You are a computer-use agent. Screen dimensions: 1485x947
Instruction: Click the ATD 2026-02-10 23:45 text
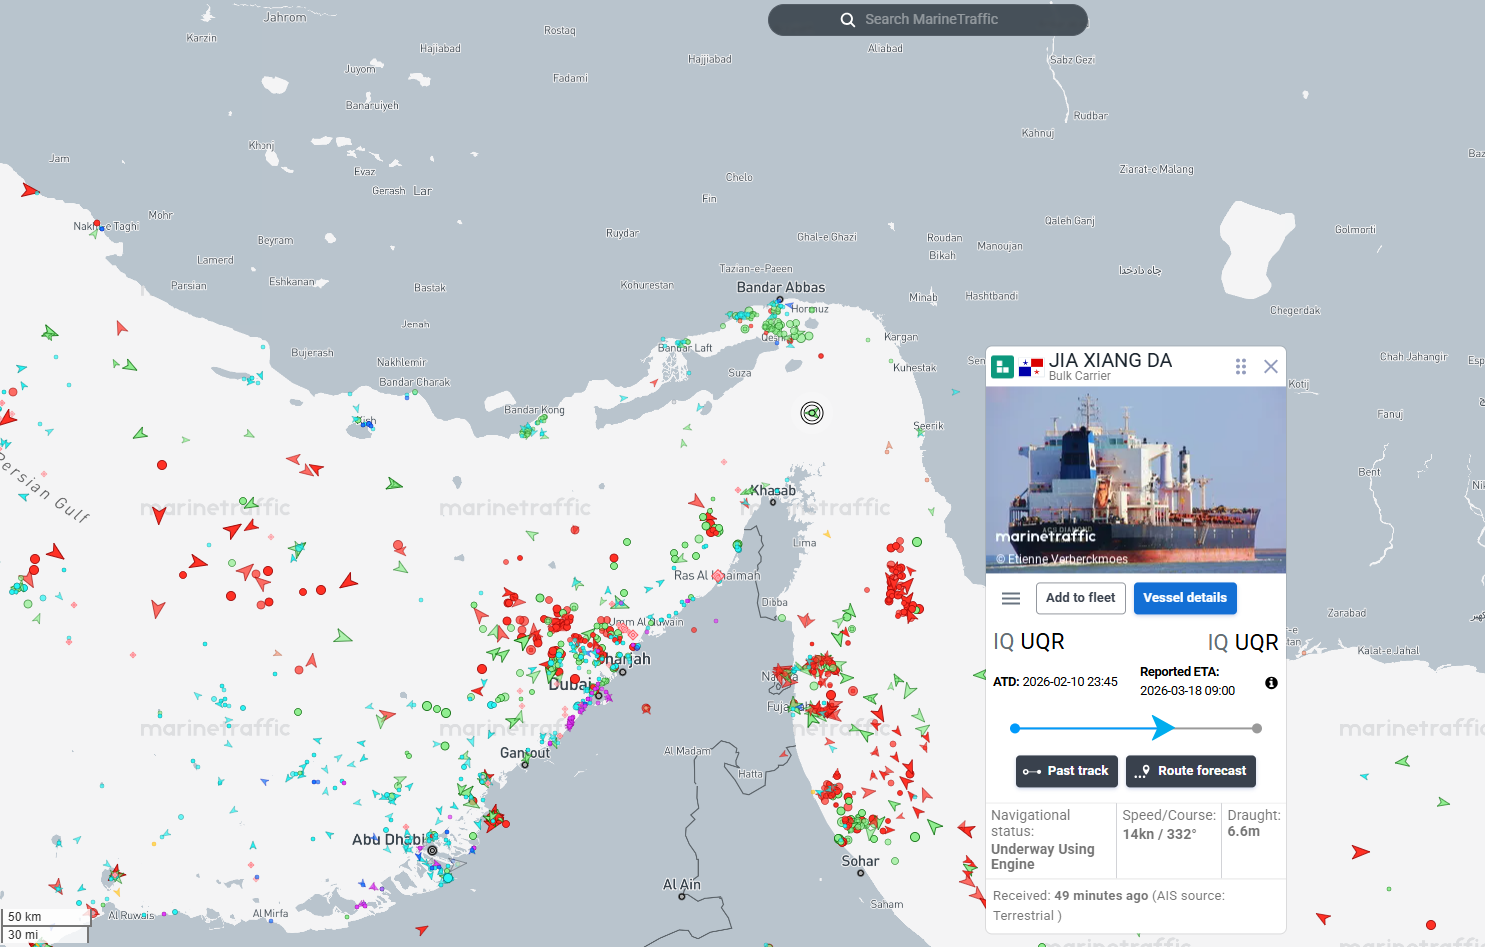point(1055,682)
